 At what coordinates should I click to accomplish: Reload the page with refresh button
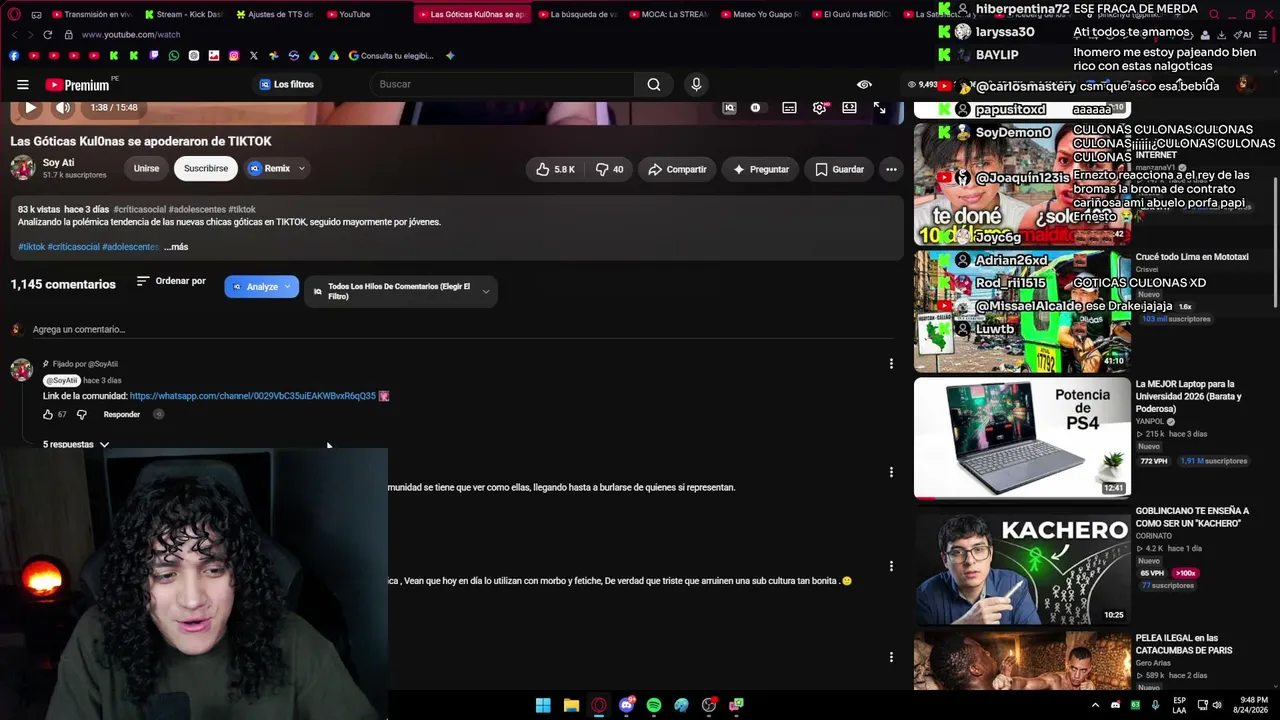(x=47, y=35)
